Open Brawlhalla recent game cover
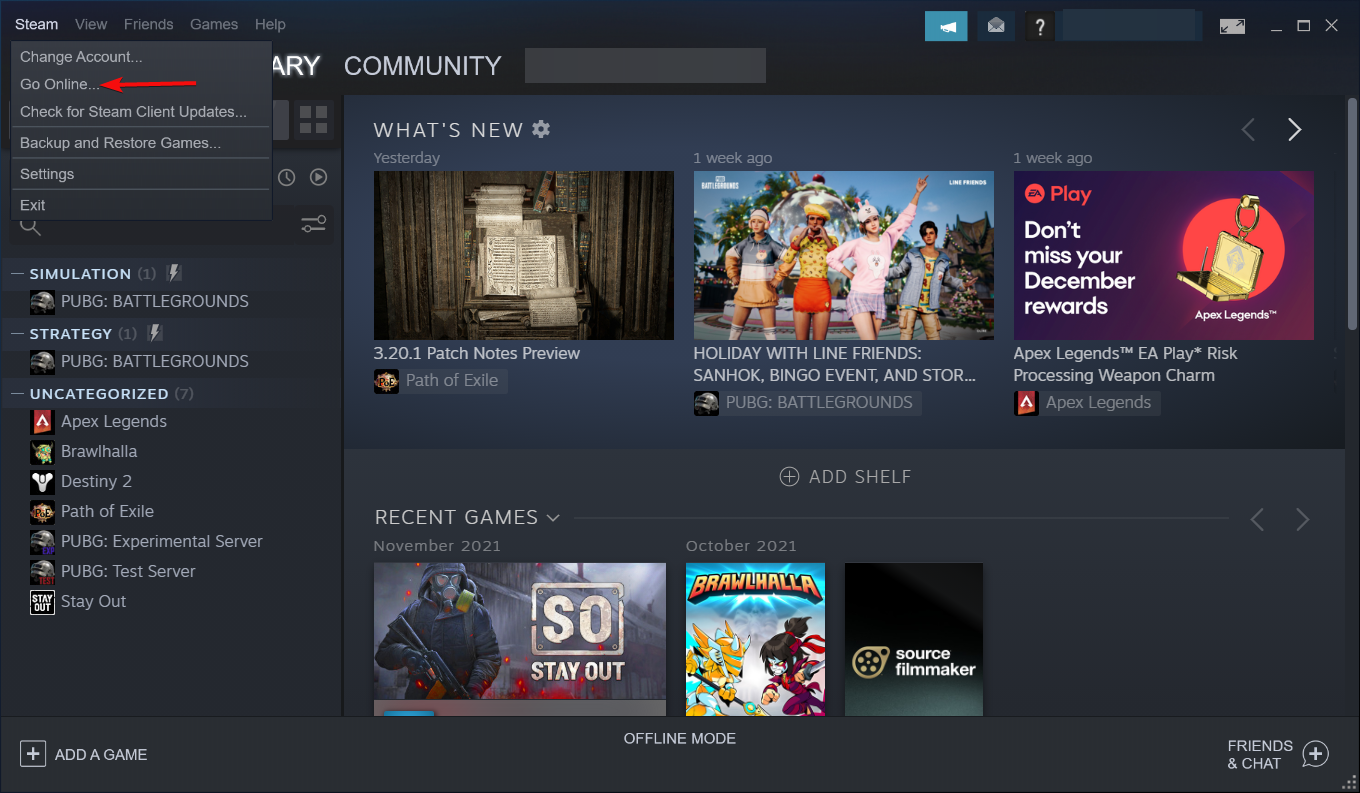Image resolution: width=1360 pixels, height=793 pixels. click(756, 639)
